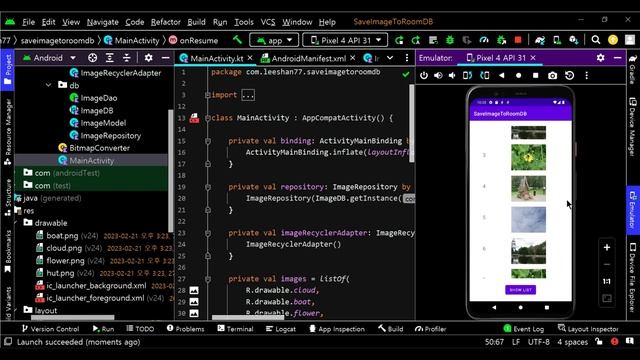This screenshot has height=360, width=640.
Task: Open the Problems tool window
Action: click(x=185, y=329)
